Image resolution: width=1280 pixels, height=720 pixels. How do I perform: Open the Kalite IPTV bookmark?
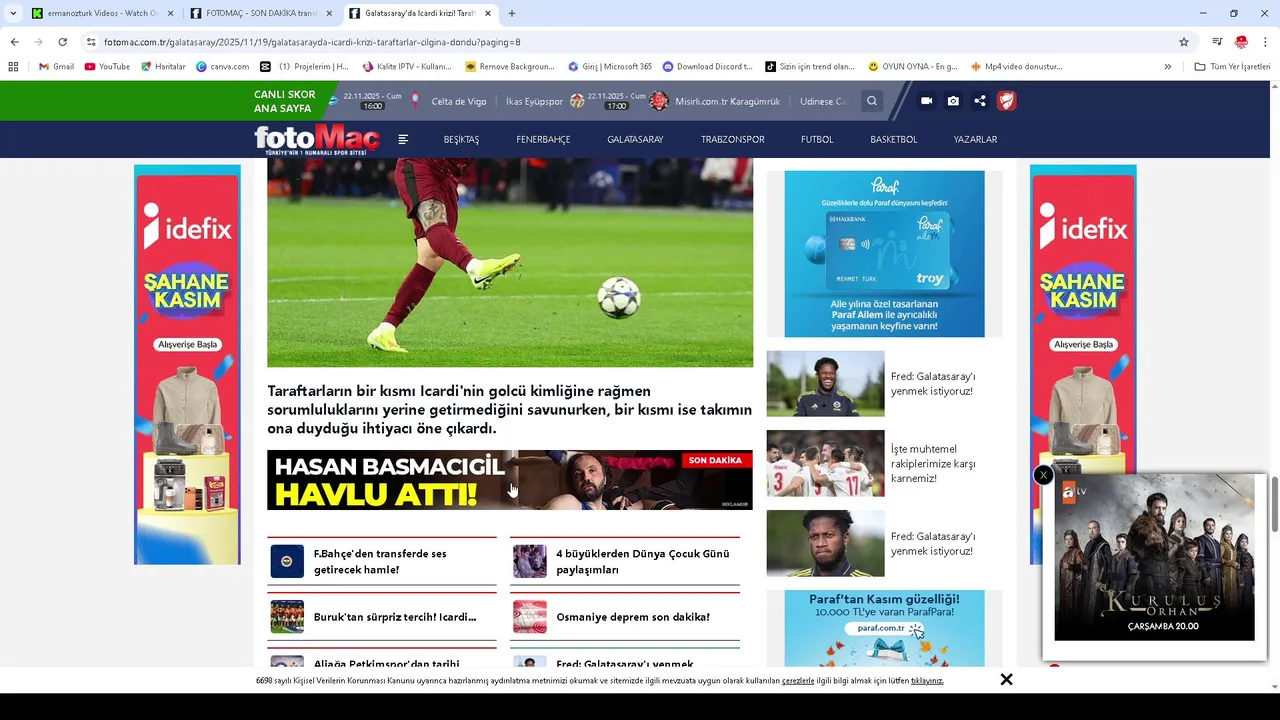pos(407,67)
